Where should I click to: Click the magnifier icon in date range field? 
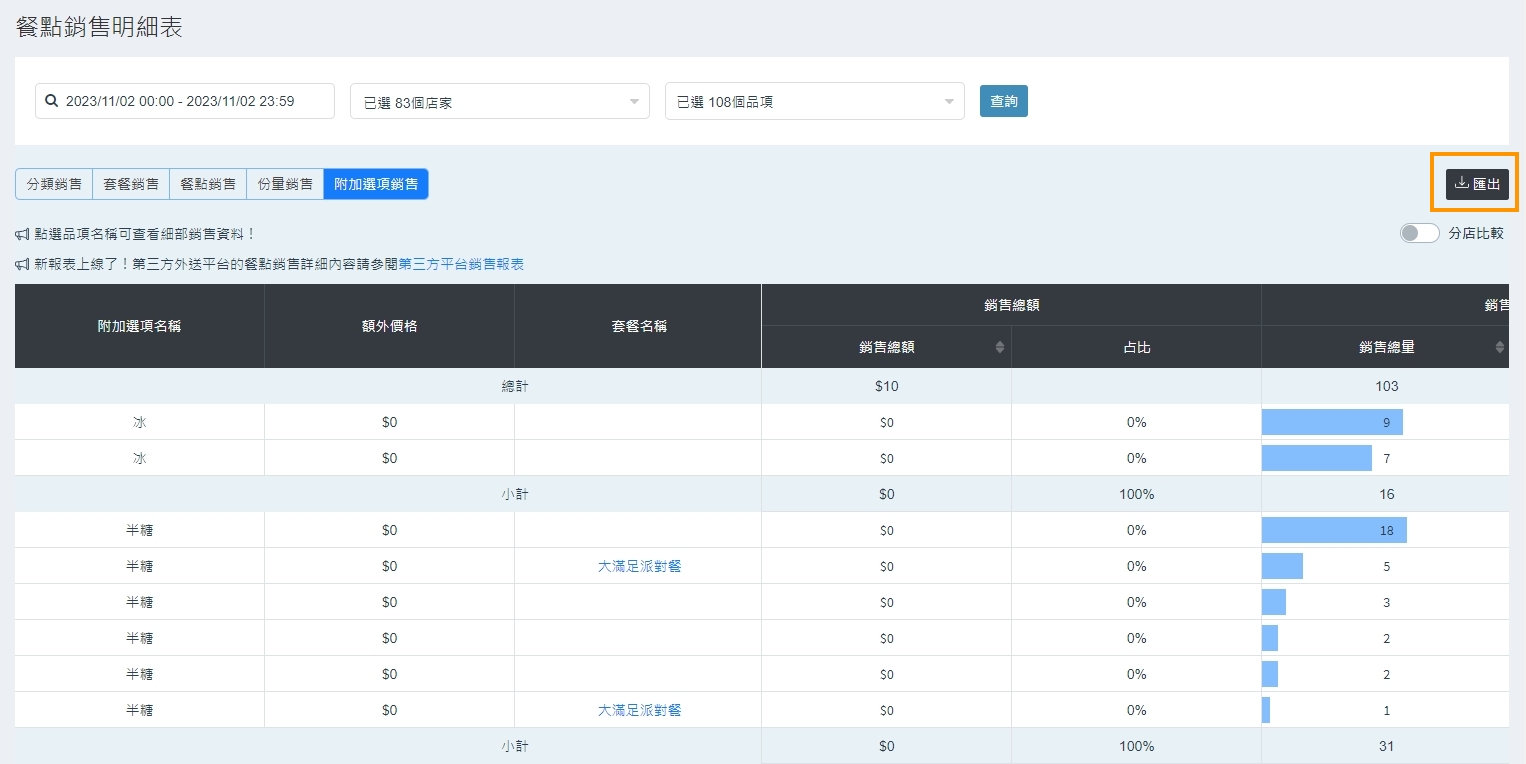coord(52,101)
